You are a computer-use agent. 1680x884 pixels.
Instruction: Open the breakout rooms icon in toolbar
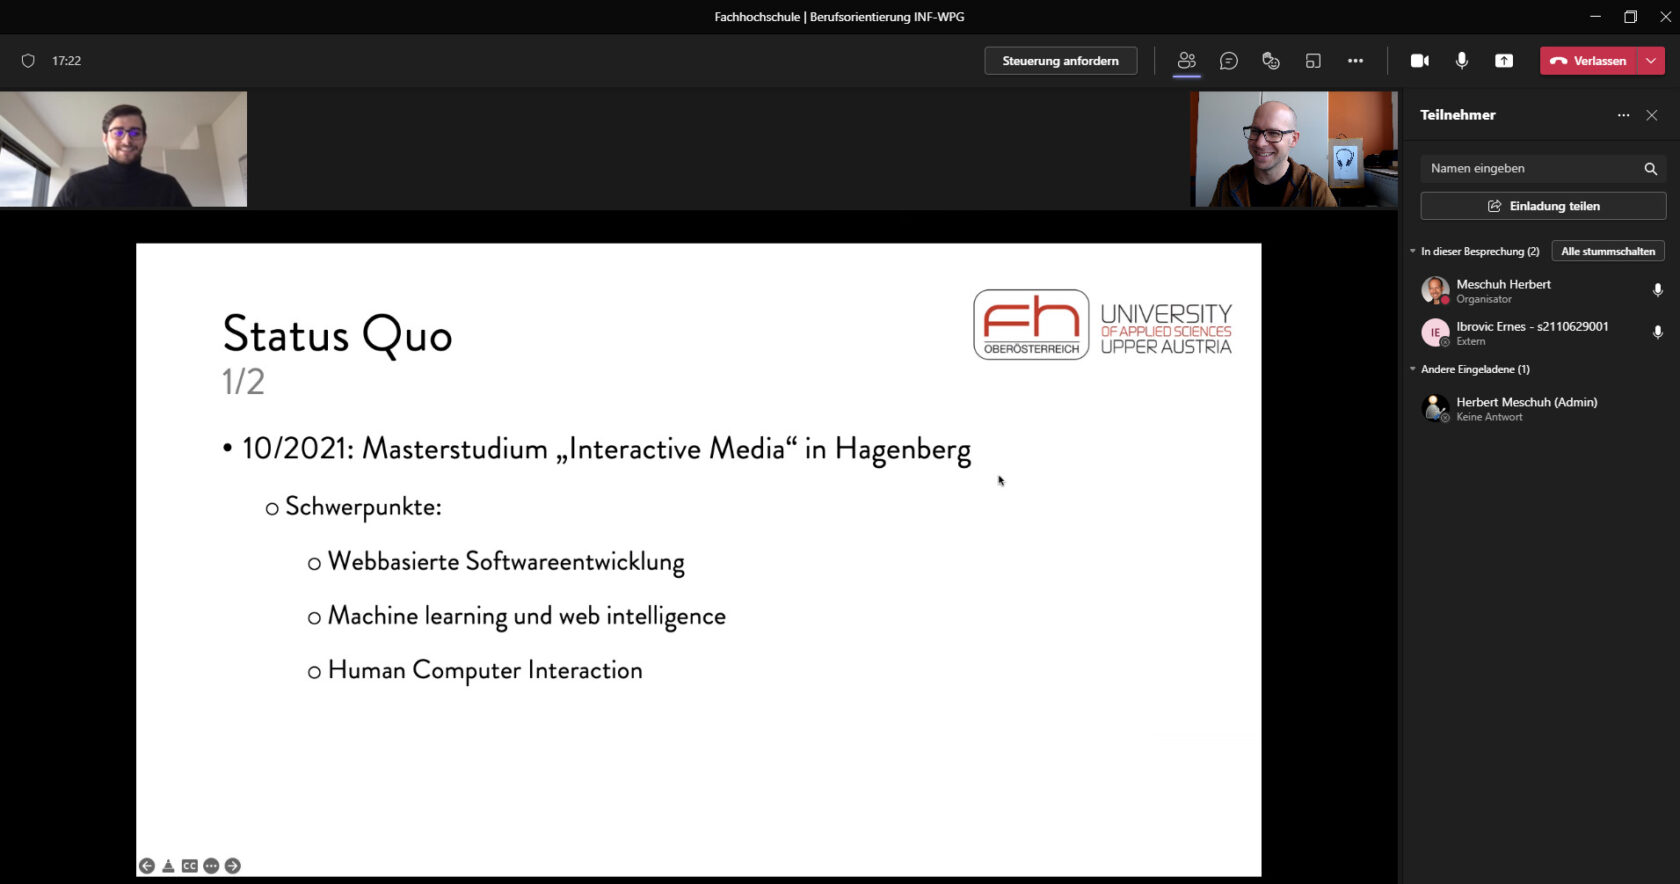pos(1313,61)
